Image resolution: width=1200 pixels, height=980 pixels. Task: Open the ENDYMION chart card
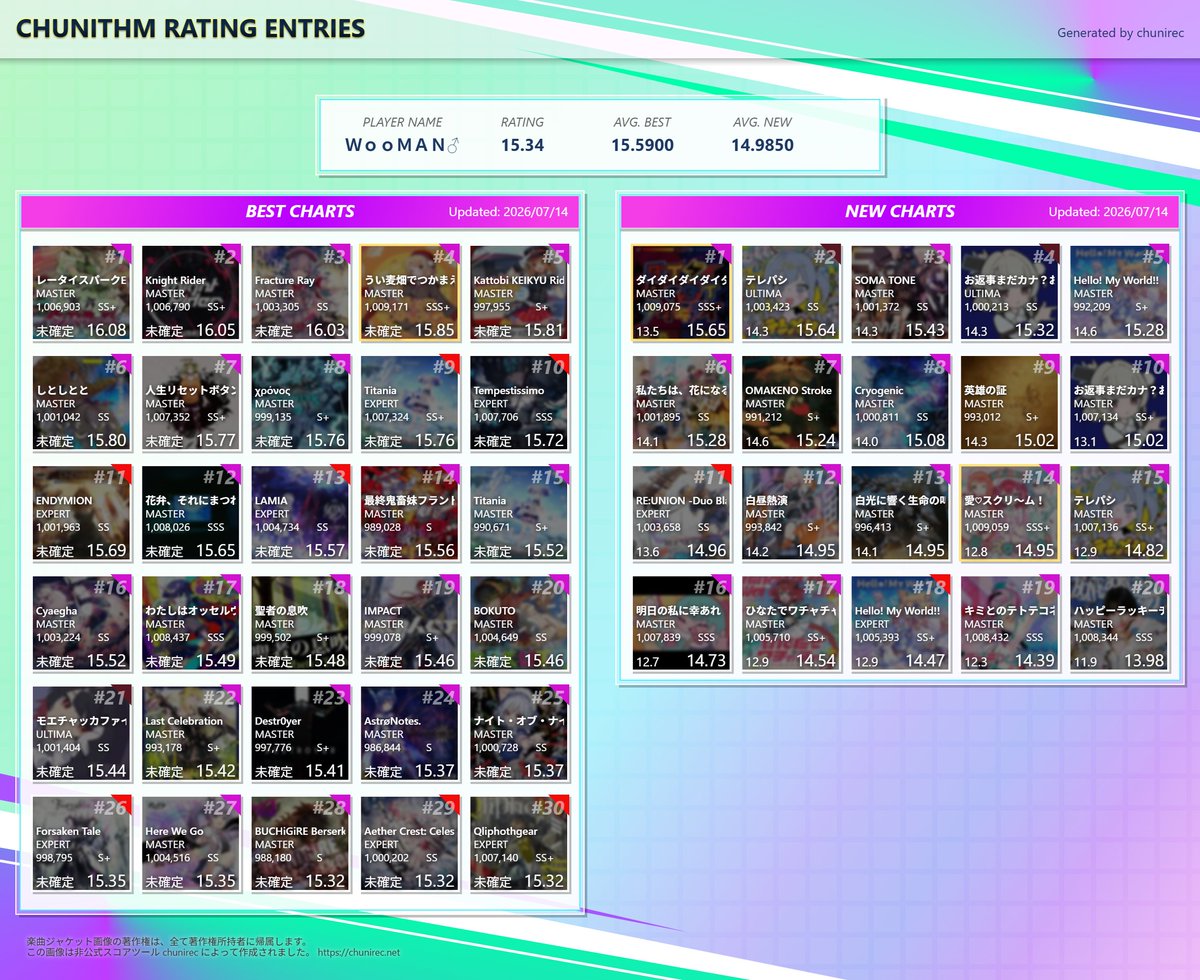click(82, 514)
